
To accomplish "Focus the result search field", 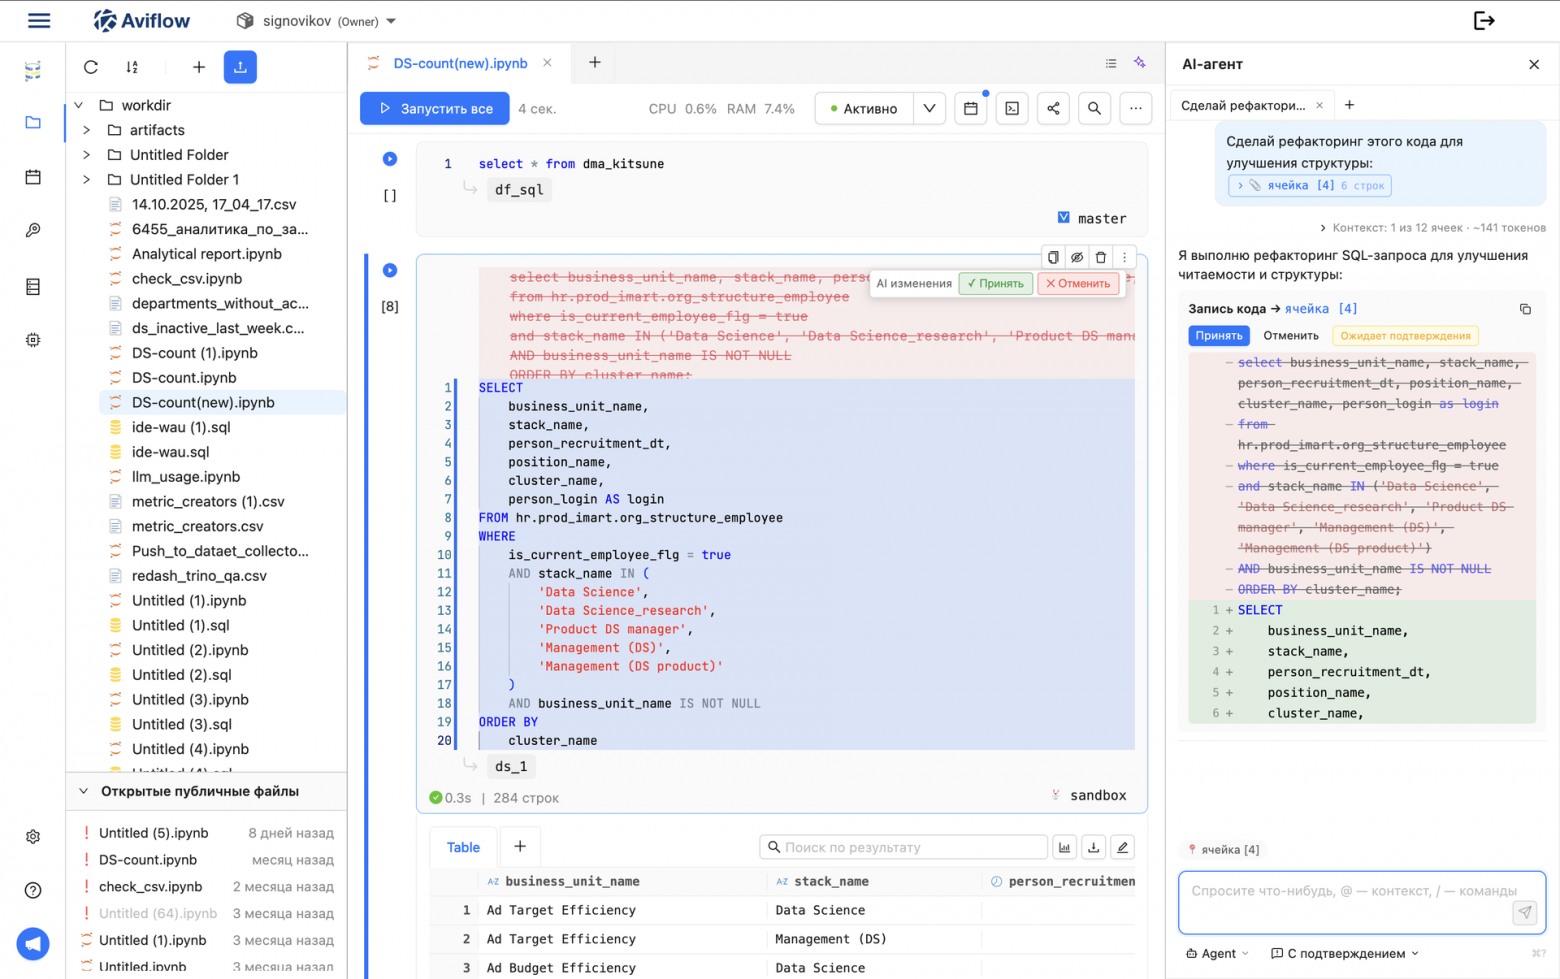I will click(904, 848).
